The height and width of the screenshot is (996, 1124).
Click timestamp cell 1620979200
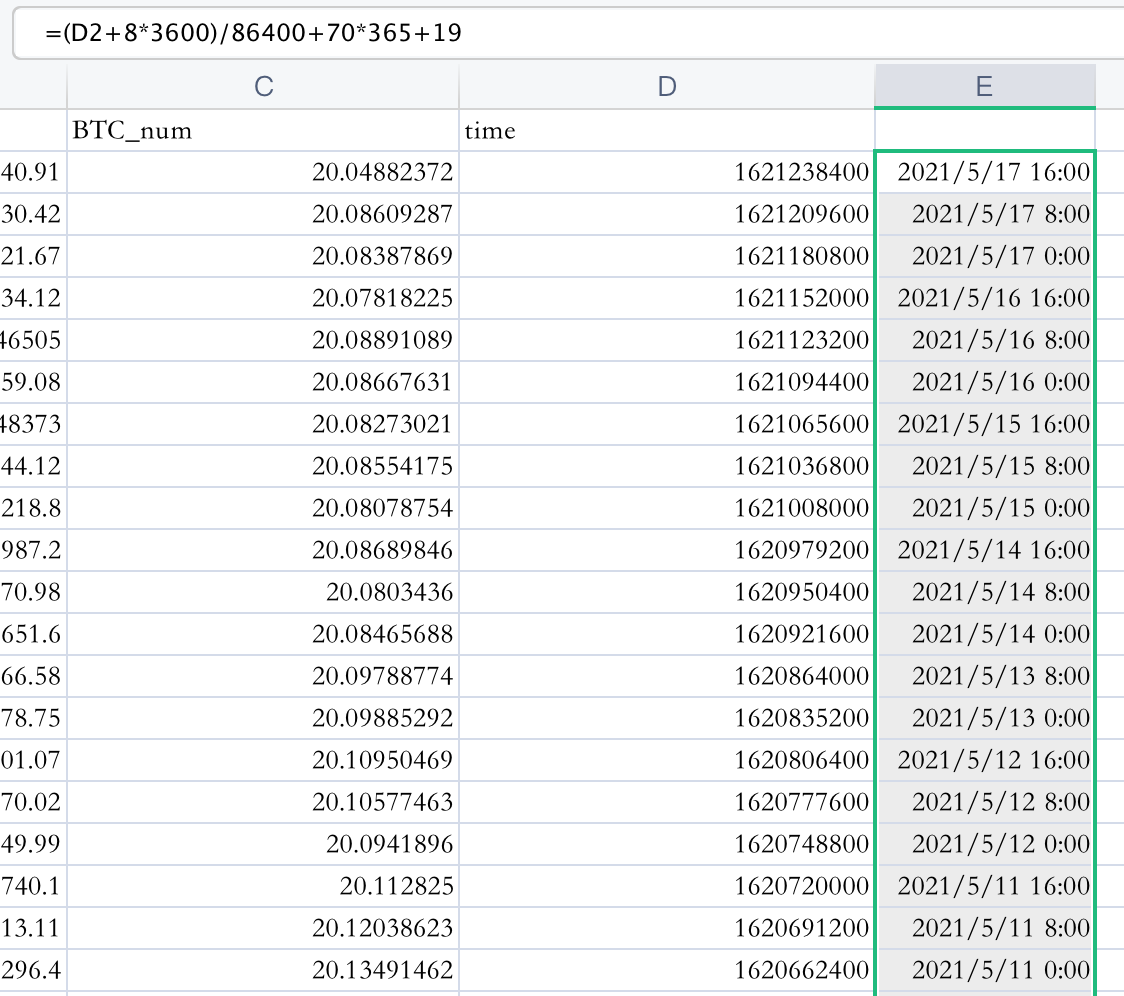667,550
